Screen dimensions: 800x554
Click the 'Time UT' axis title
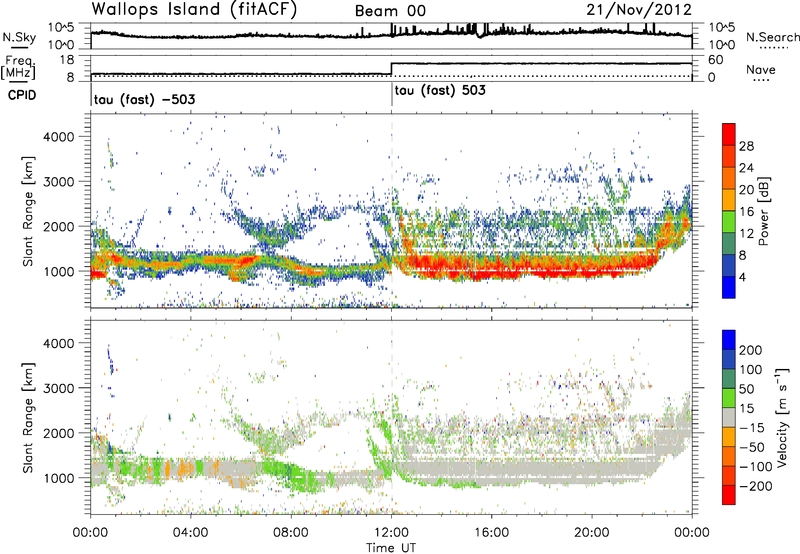coord(391,548)
